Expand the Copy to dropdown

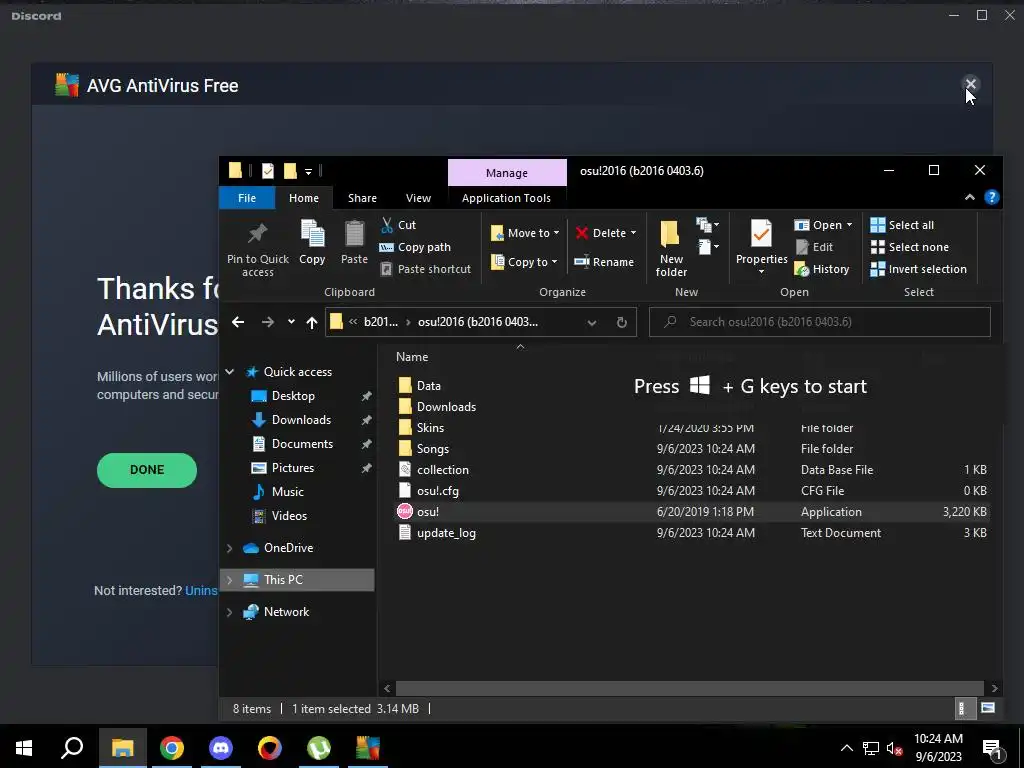point(554,262)
